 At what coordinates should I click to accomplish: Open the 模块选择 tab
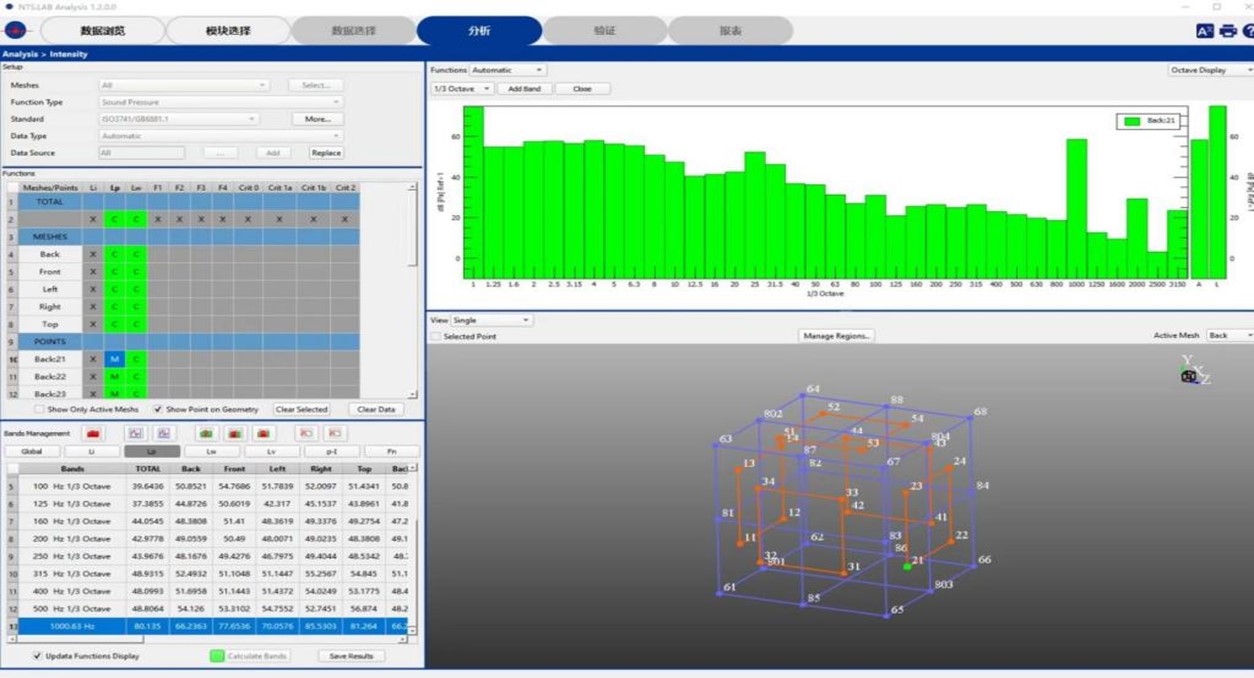point(228,31)
